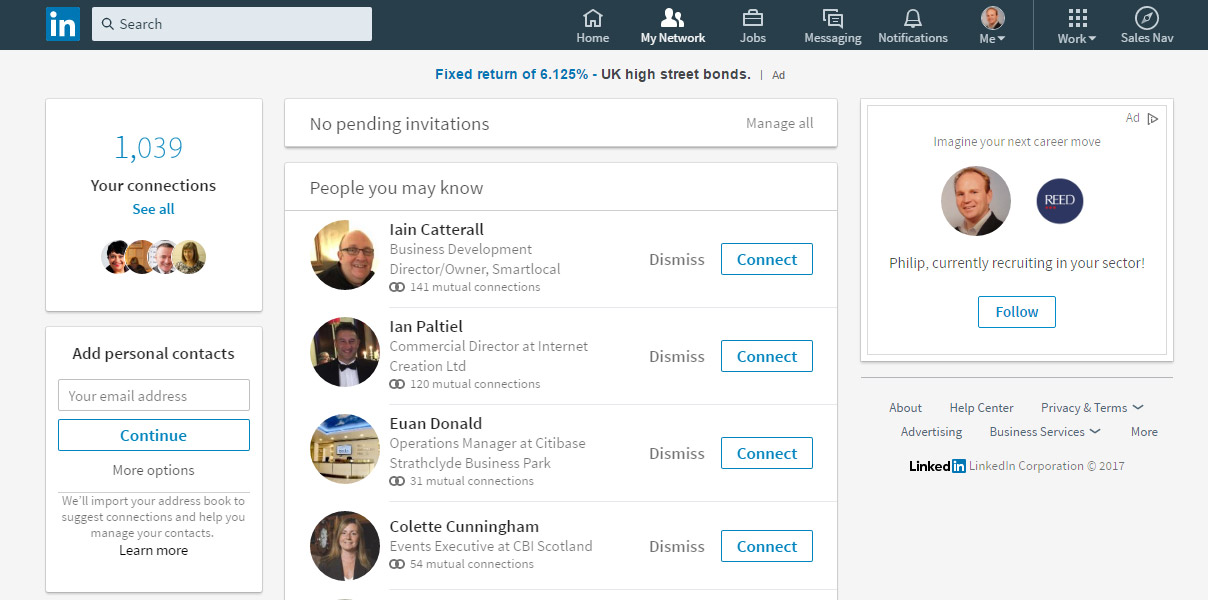Click the search magnifier icon
Viewport: 1208px width, 600px height.
pyautogui.click(x=107, y=23)
